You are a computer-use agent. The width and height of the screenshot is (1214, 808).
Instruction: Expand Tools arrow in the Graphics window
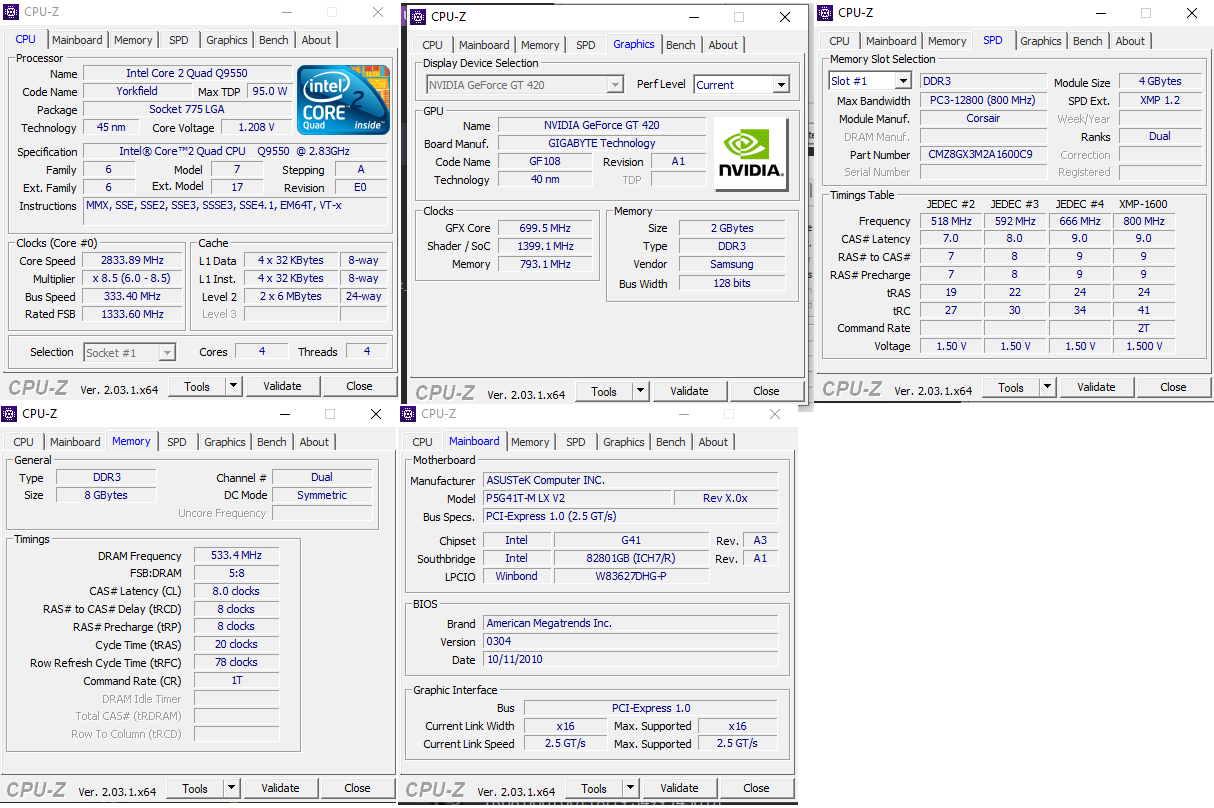coord(640,391)
